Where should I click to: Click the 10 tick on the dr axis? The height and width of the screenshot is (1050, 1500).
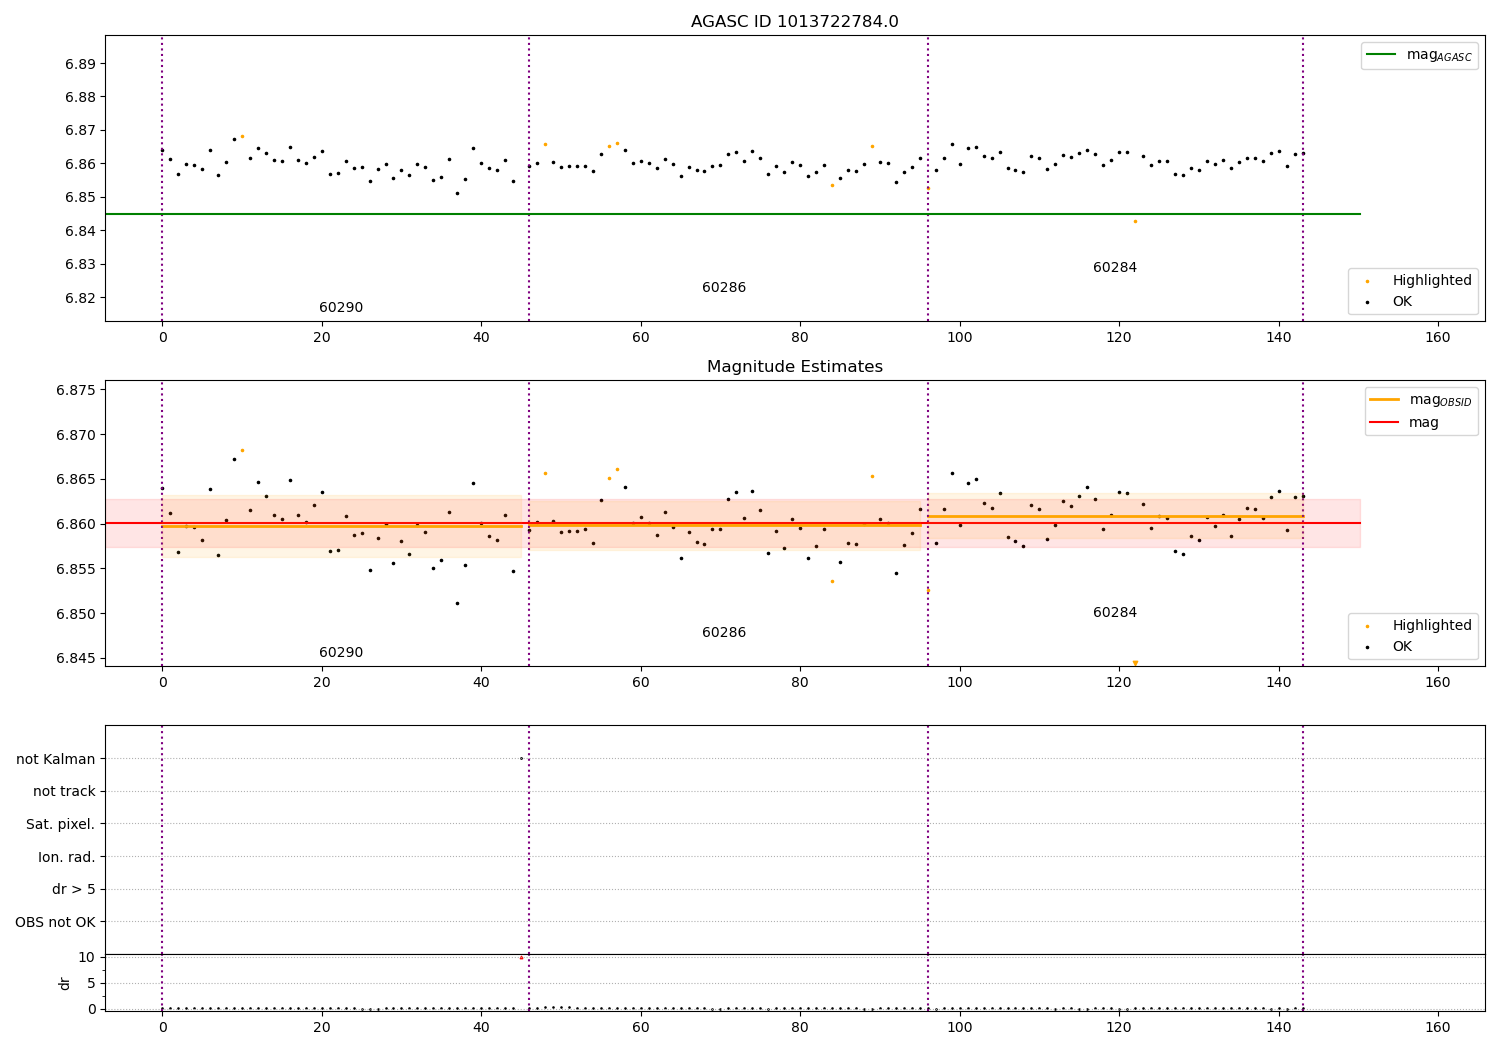click(88, 957)
